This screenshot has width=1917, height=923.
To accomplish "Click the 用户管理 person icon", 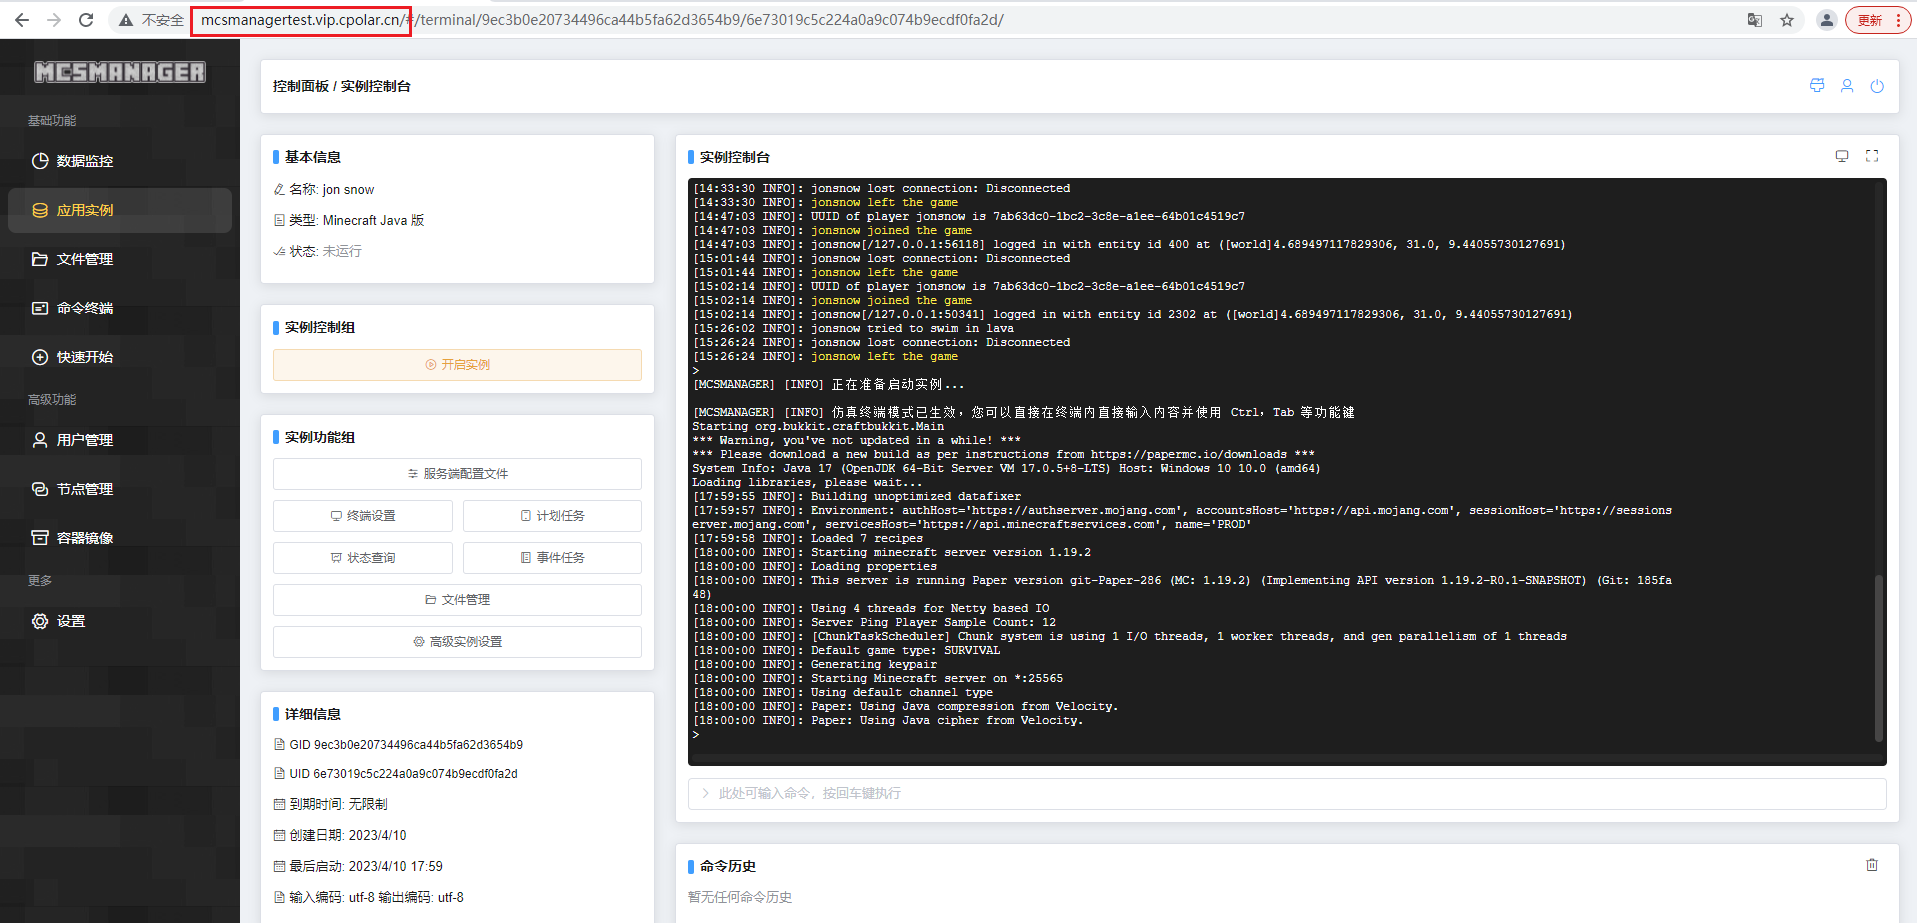I will click(x=40, y=440).
